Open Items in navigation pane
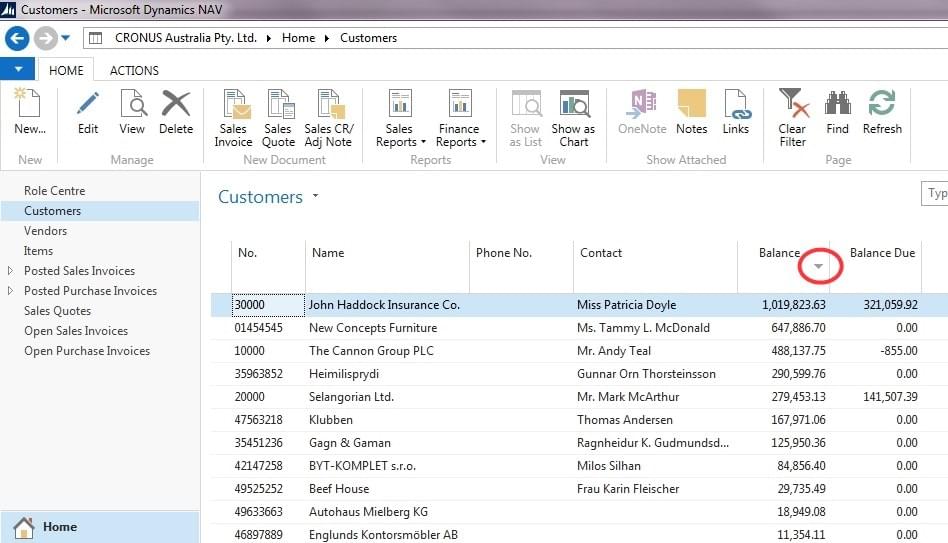Viewport: 948px width, 543px height. (38, 250)
